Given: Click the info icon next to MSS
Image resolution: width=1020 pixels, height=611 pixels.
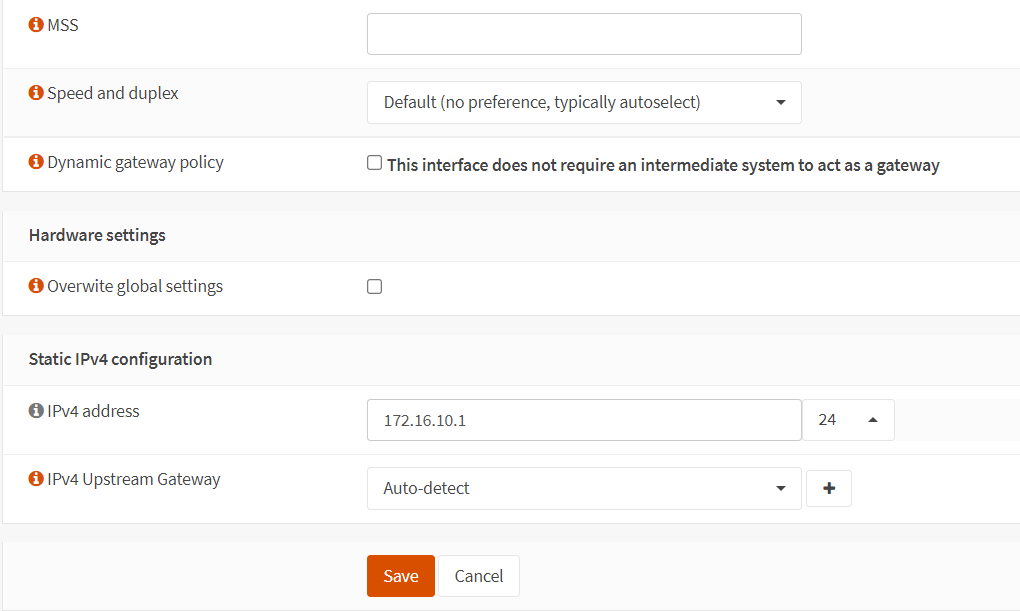Looking at the screenshot, I should click(x=36, y=25).
